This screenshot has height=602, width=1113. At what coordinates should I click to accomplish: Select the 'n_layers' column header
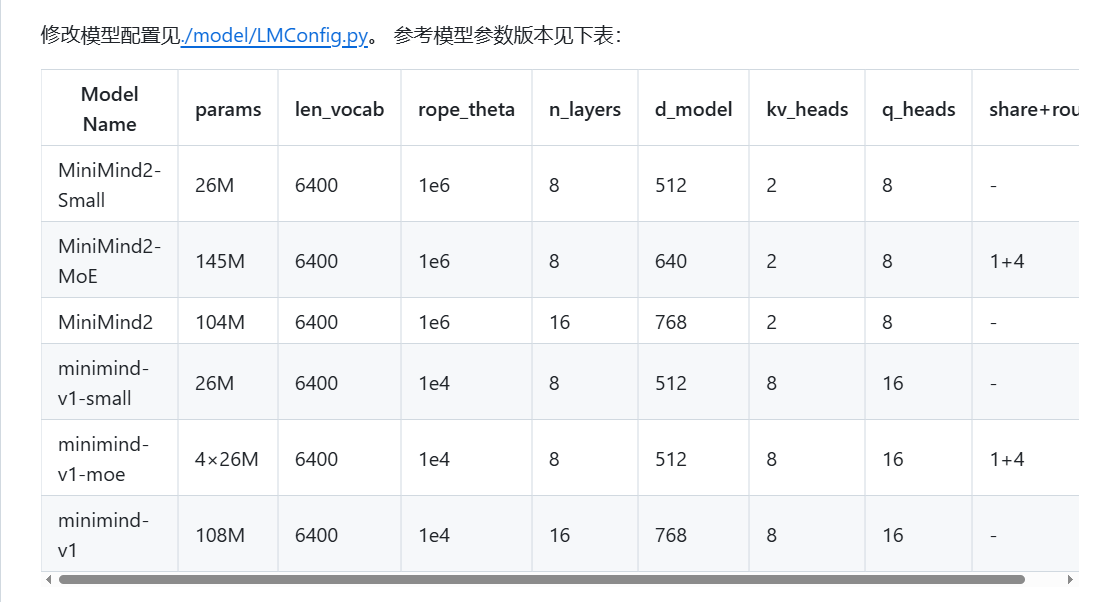585,109
